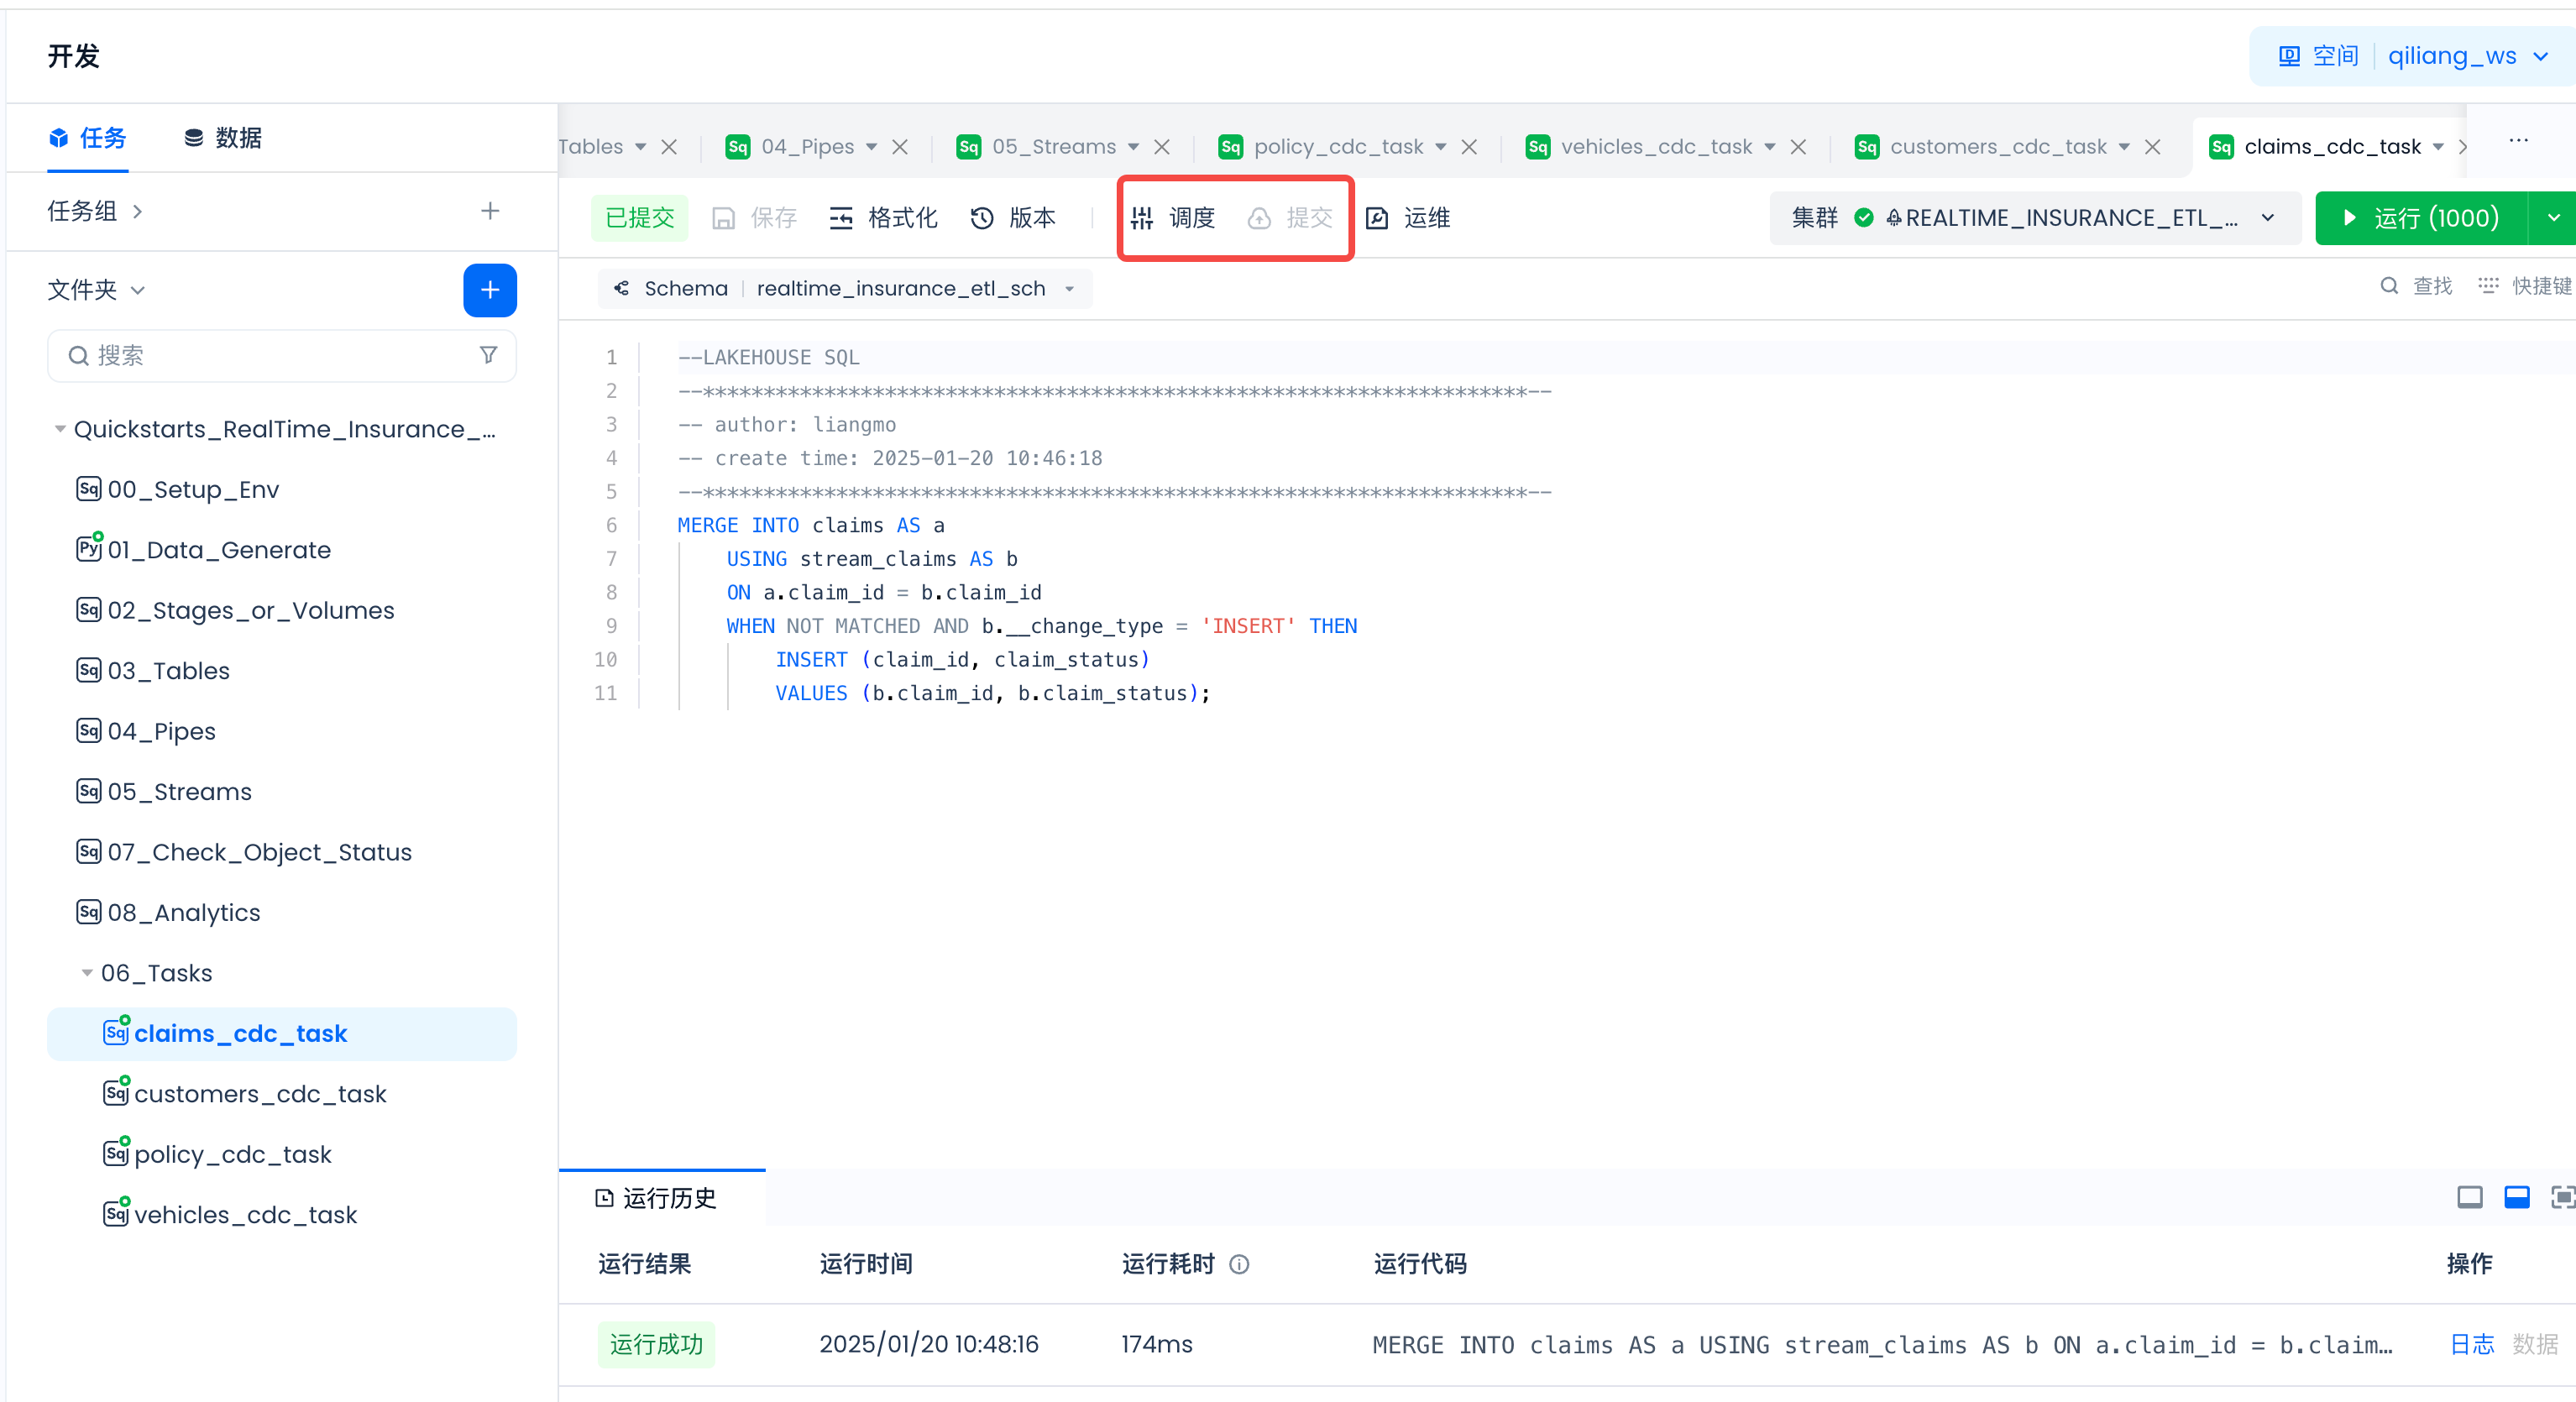Click the 调度 schedule icon
Screen dimensions: 2576x1402
coord(1143,218)
